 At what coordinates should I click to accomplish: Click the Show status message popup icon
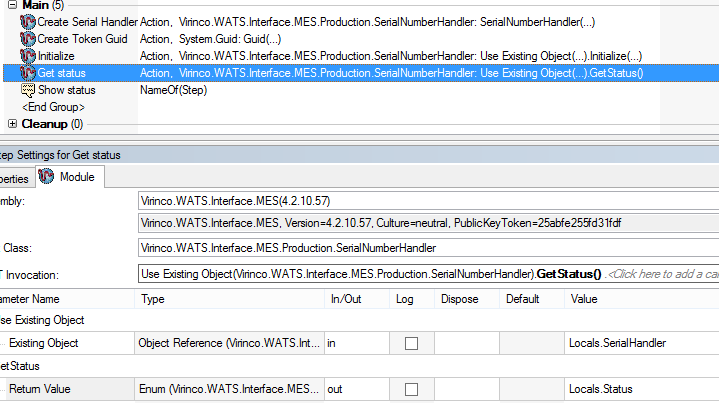(x=28, y=90)
